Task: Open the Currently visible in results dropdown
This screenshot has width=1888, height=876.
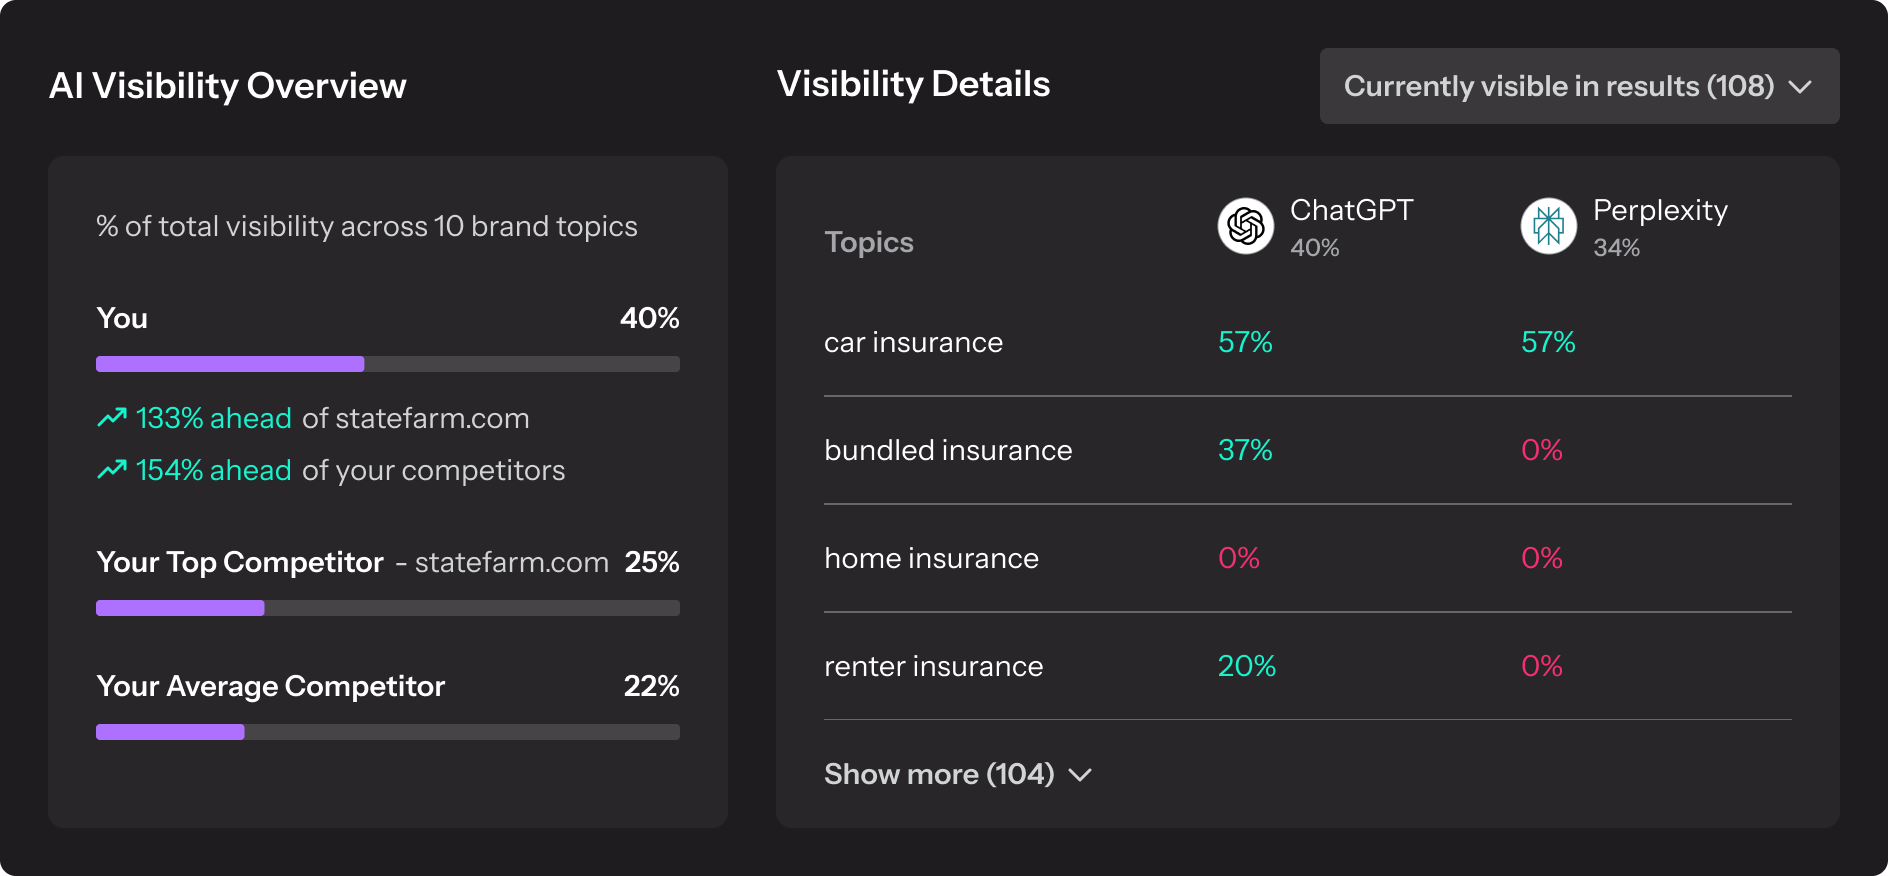Action: 1578,86
